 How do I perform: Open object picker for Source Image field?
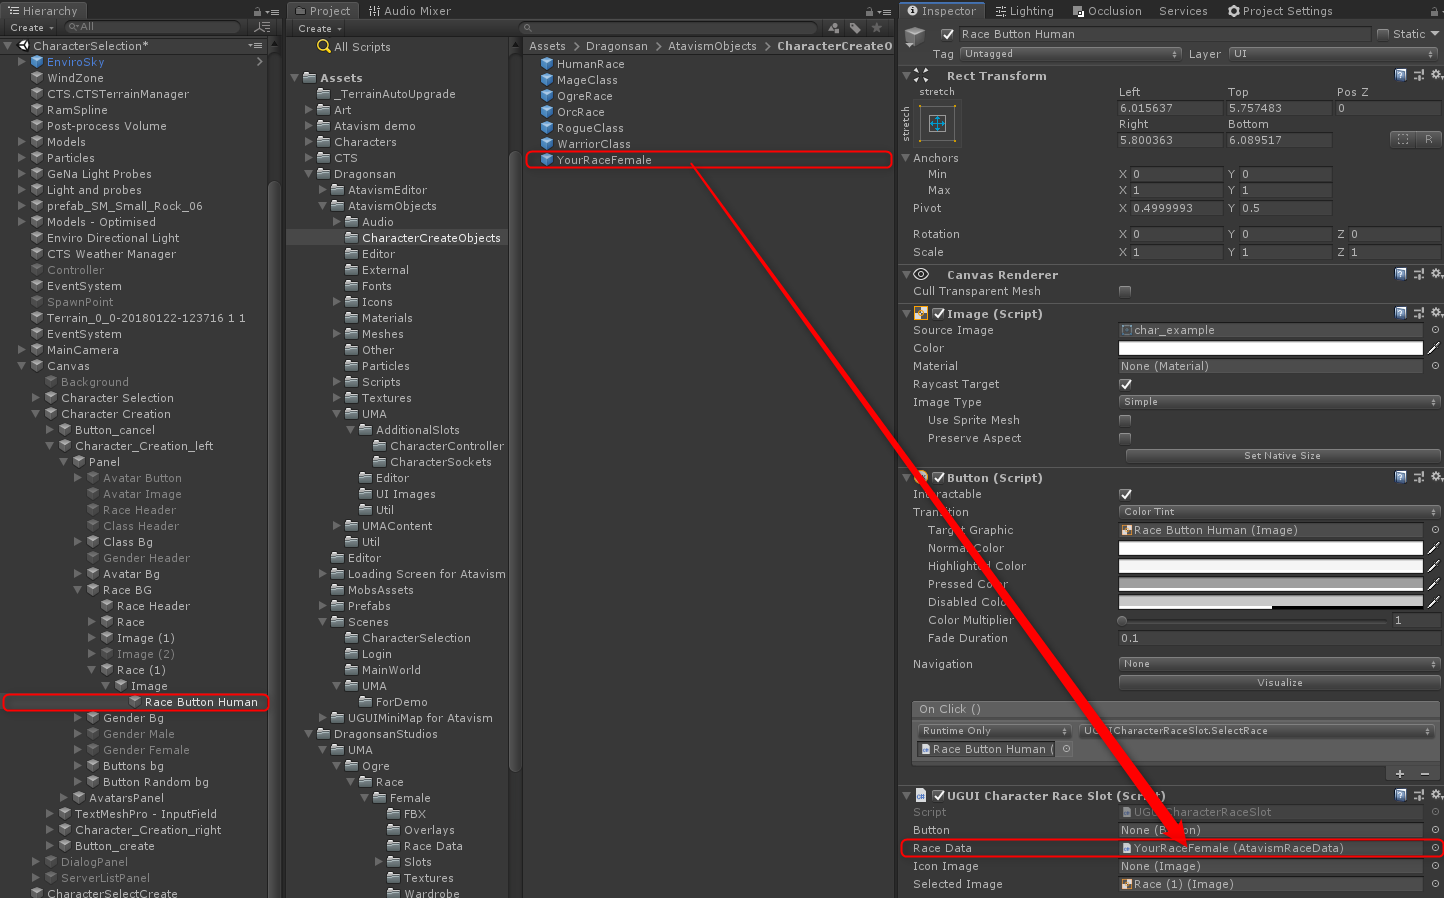coord(1435,330)
